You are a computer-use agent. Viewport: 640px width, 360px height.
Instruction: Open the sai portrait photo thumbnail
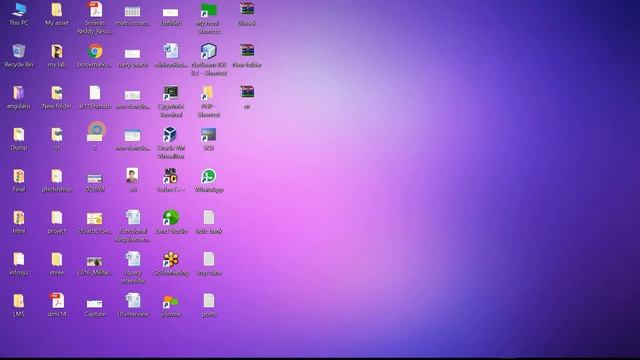(132, 176)
